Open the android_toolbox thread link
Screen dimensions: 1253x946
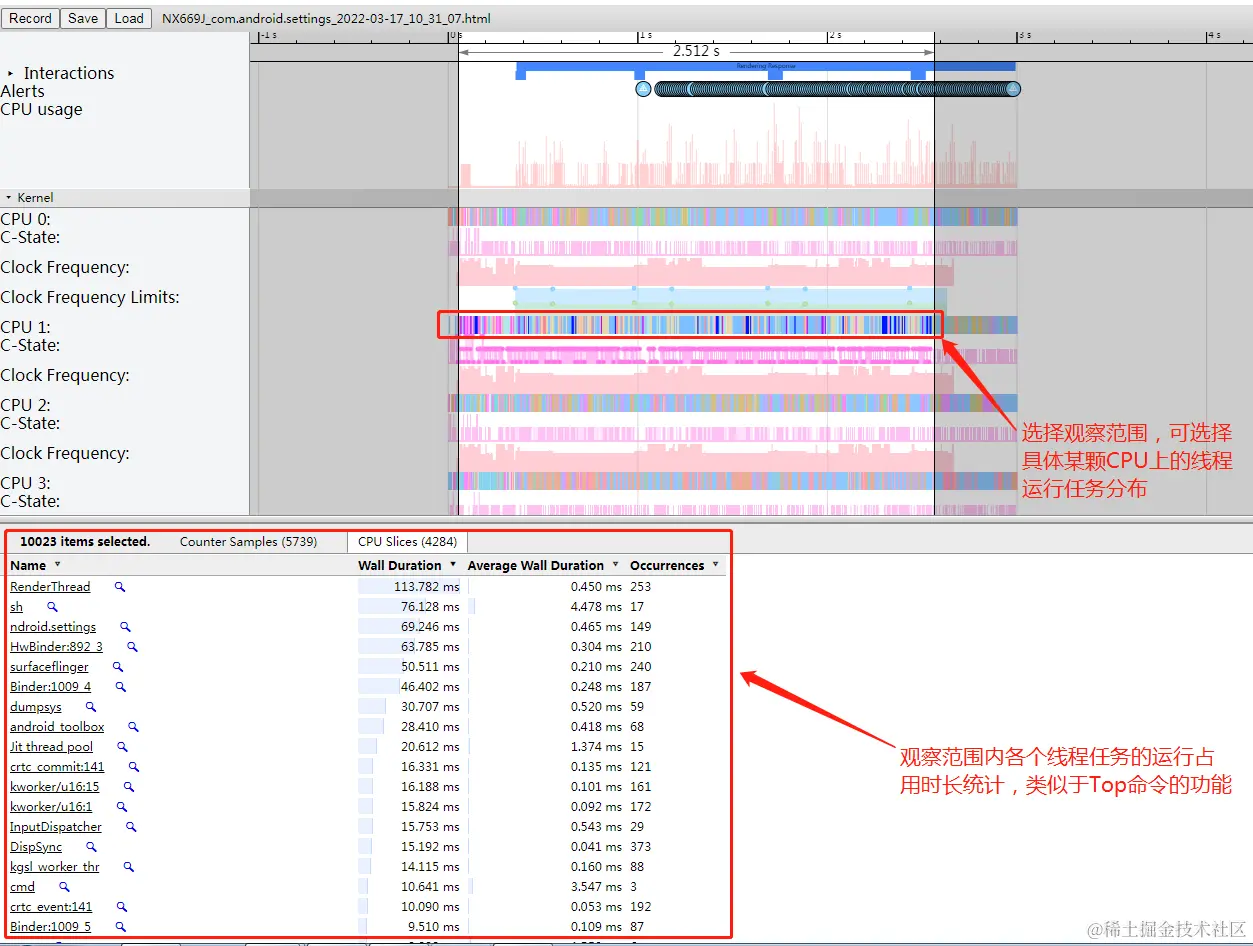57,727
